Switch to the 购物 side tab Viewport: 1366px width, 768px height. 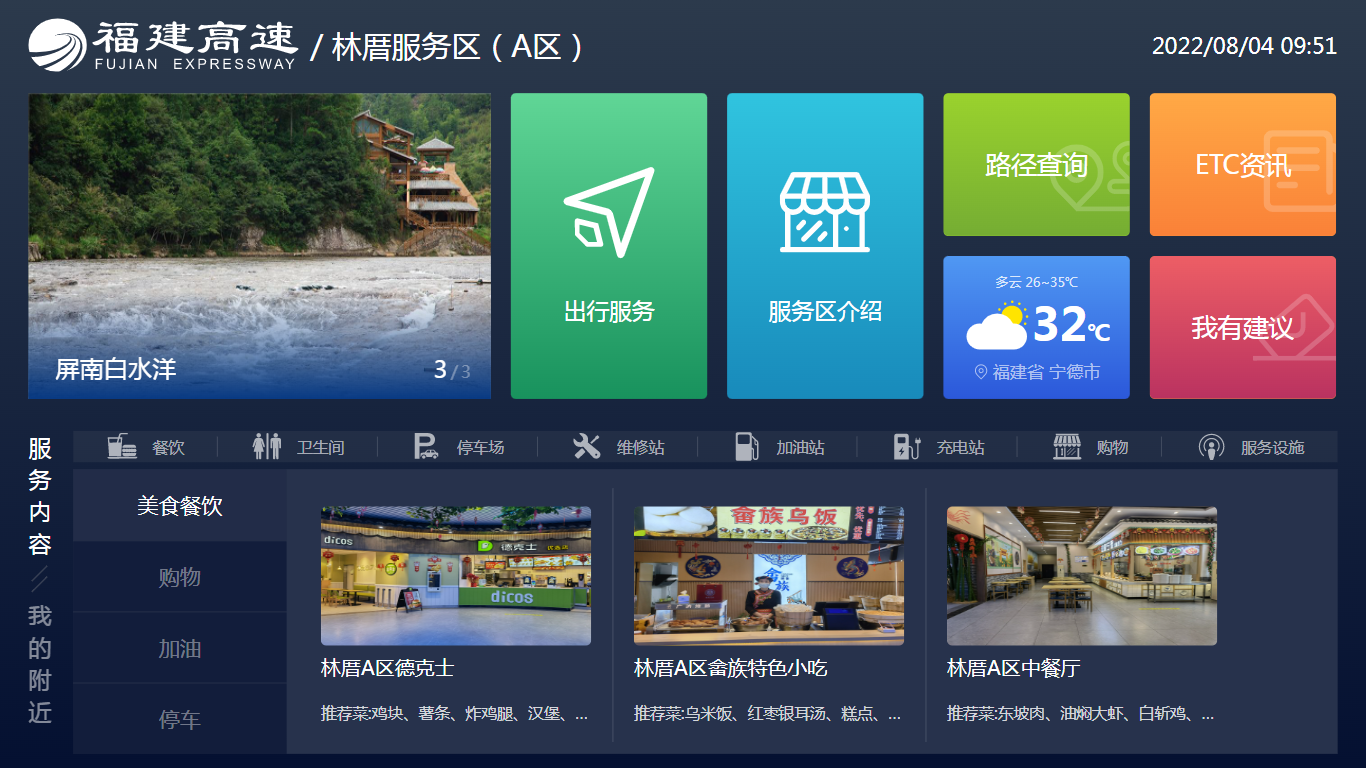(180, 577)
